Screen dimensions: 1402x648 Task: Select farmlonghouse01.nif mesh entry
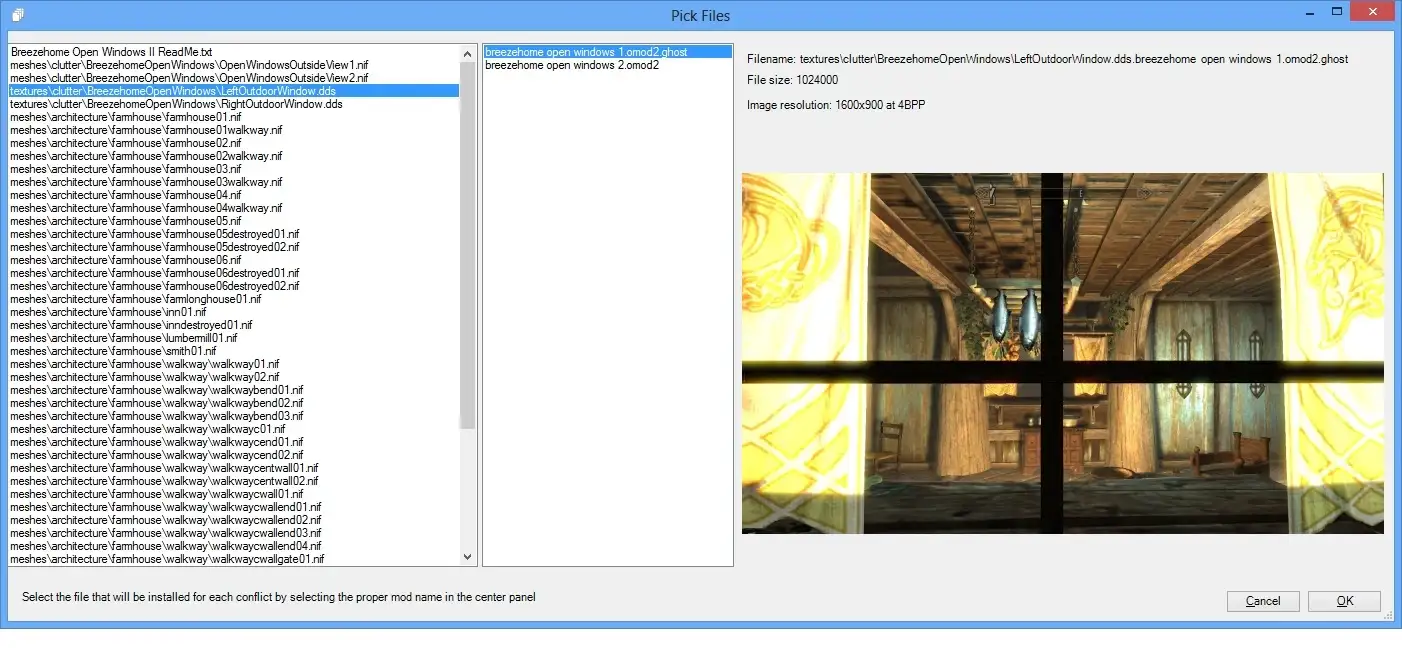pyautogui.click(x=135, y=299)
